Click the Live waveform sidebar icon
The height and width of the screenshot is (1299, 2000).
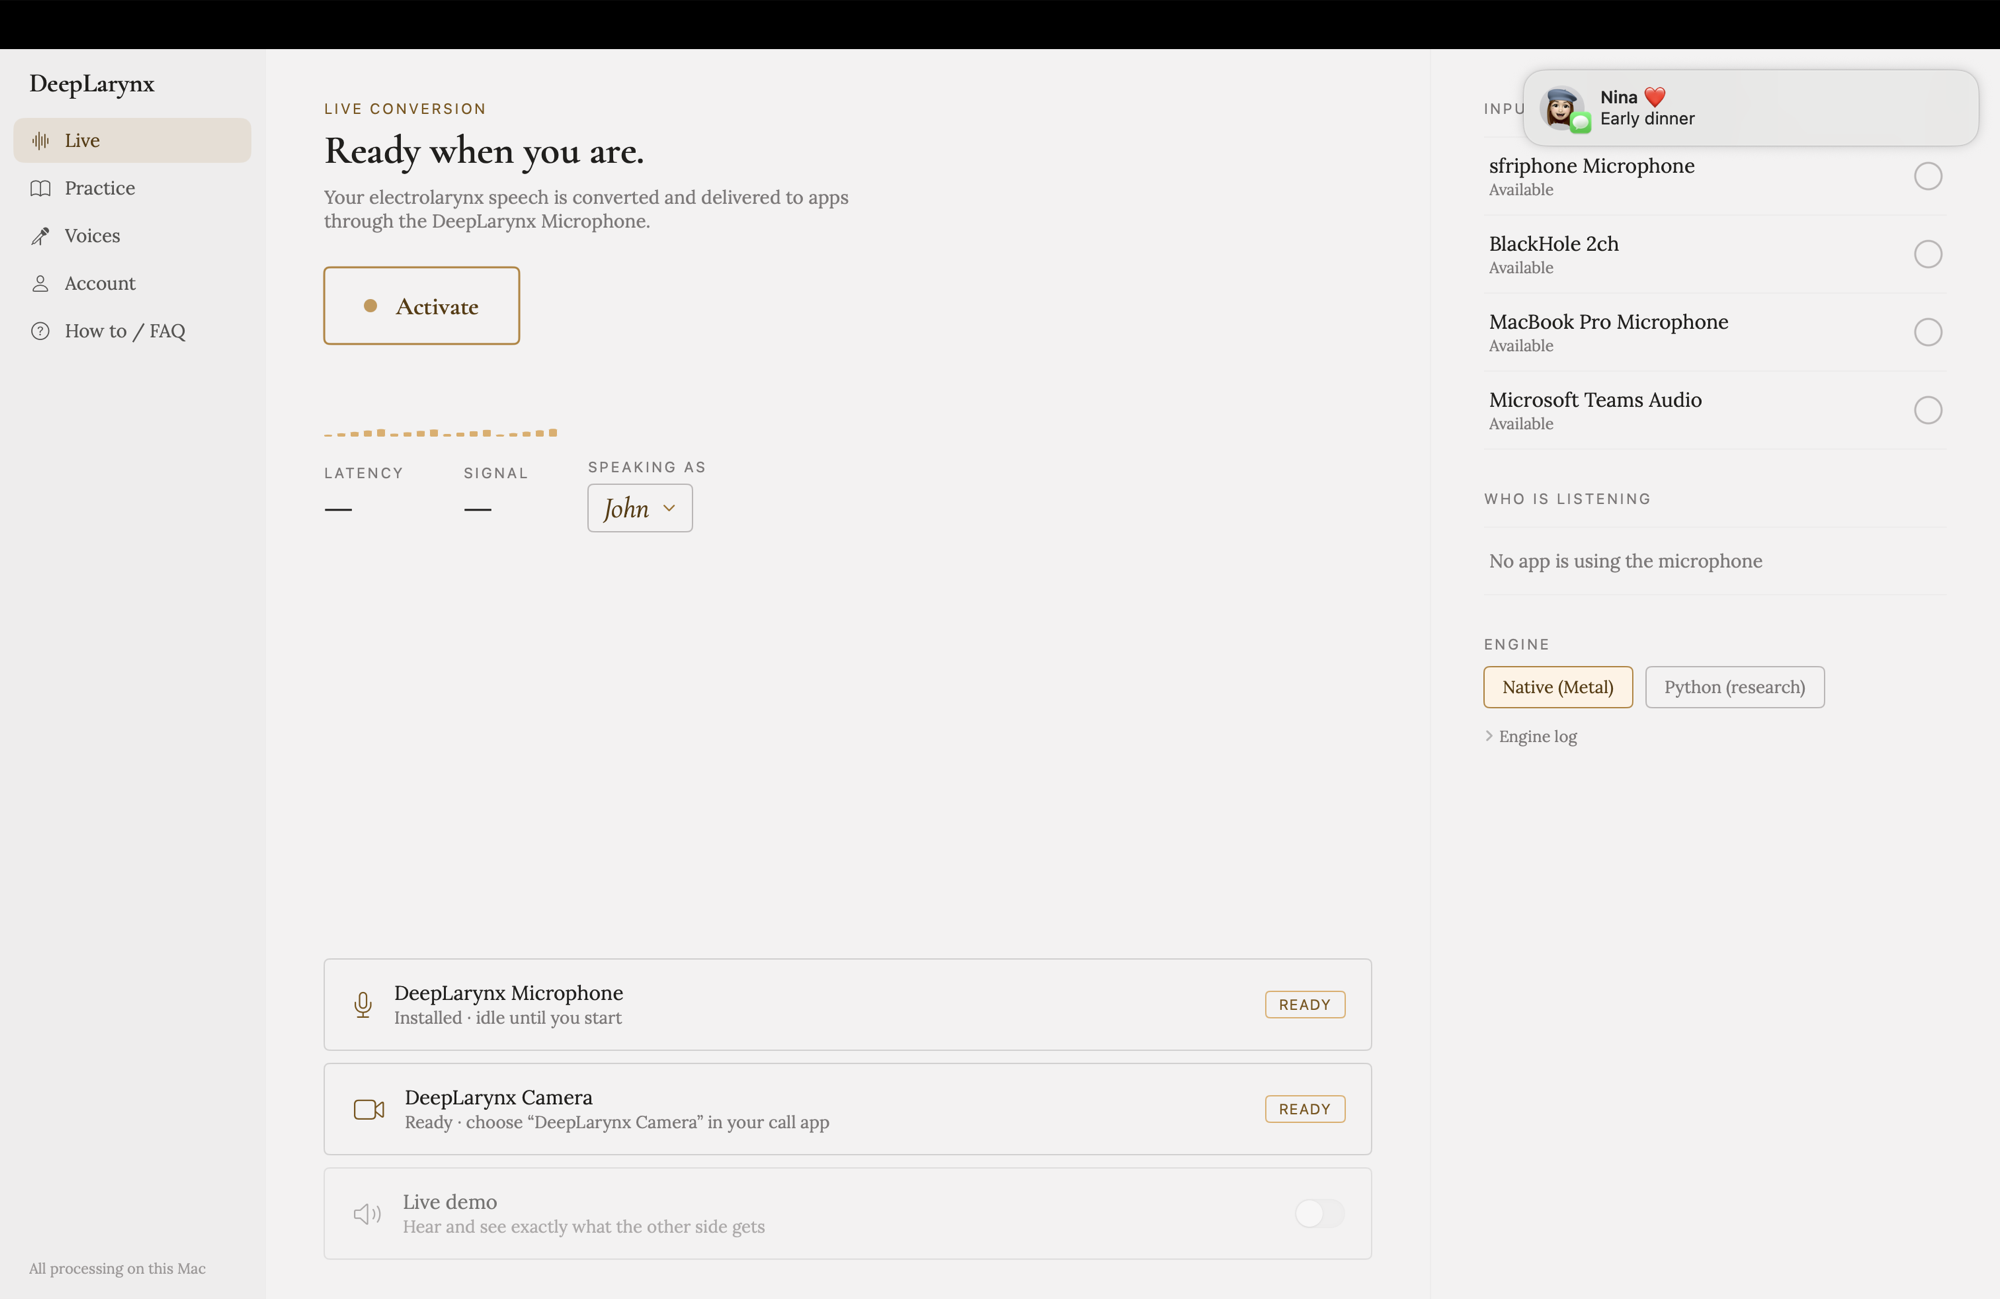pyautogui.click(x=40, y=141)
